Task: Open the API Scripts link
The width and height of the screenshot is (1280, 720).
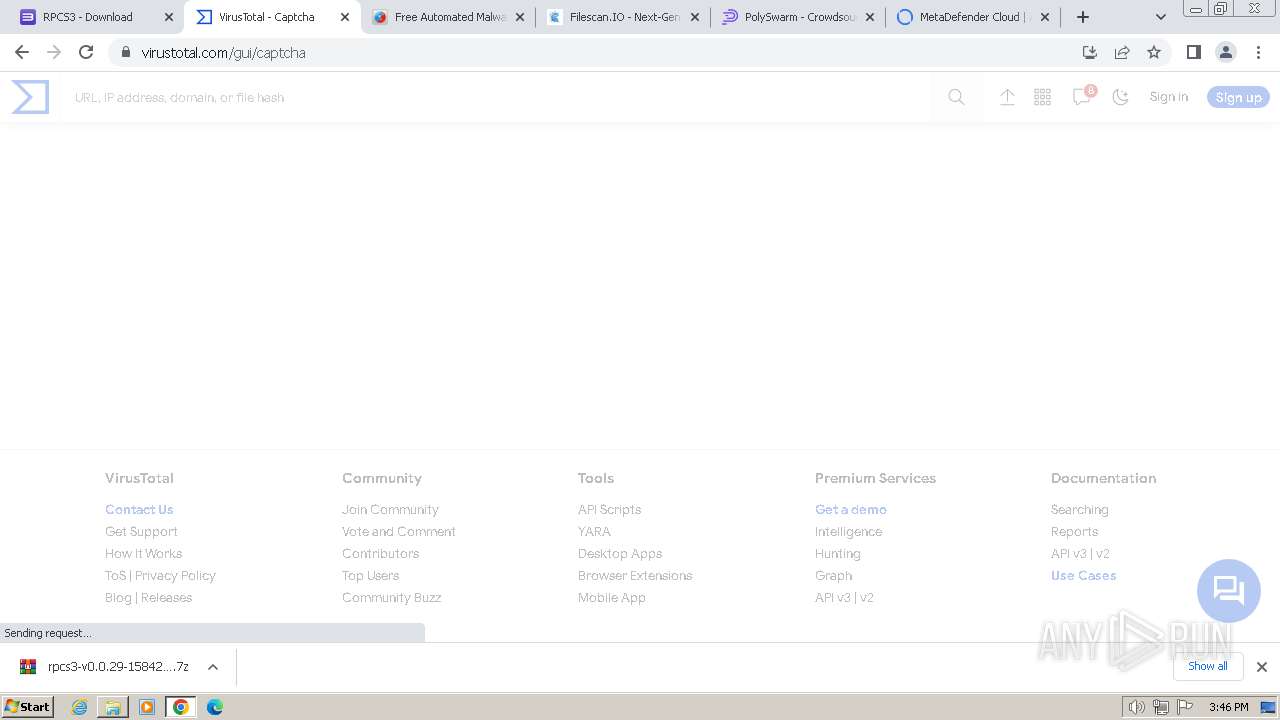Action: (609, 510)
